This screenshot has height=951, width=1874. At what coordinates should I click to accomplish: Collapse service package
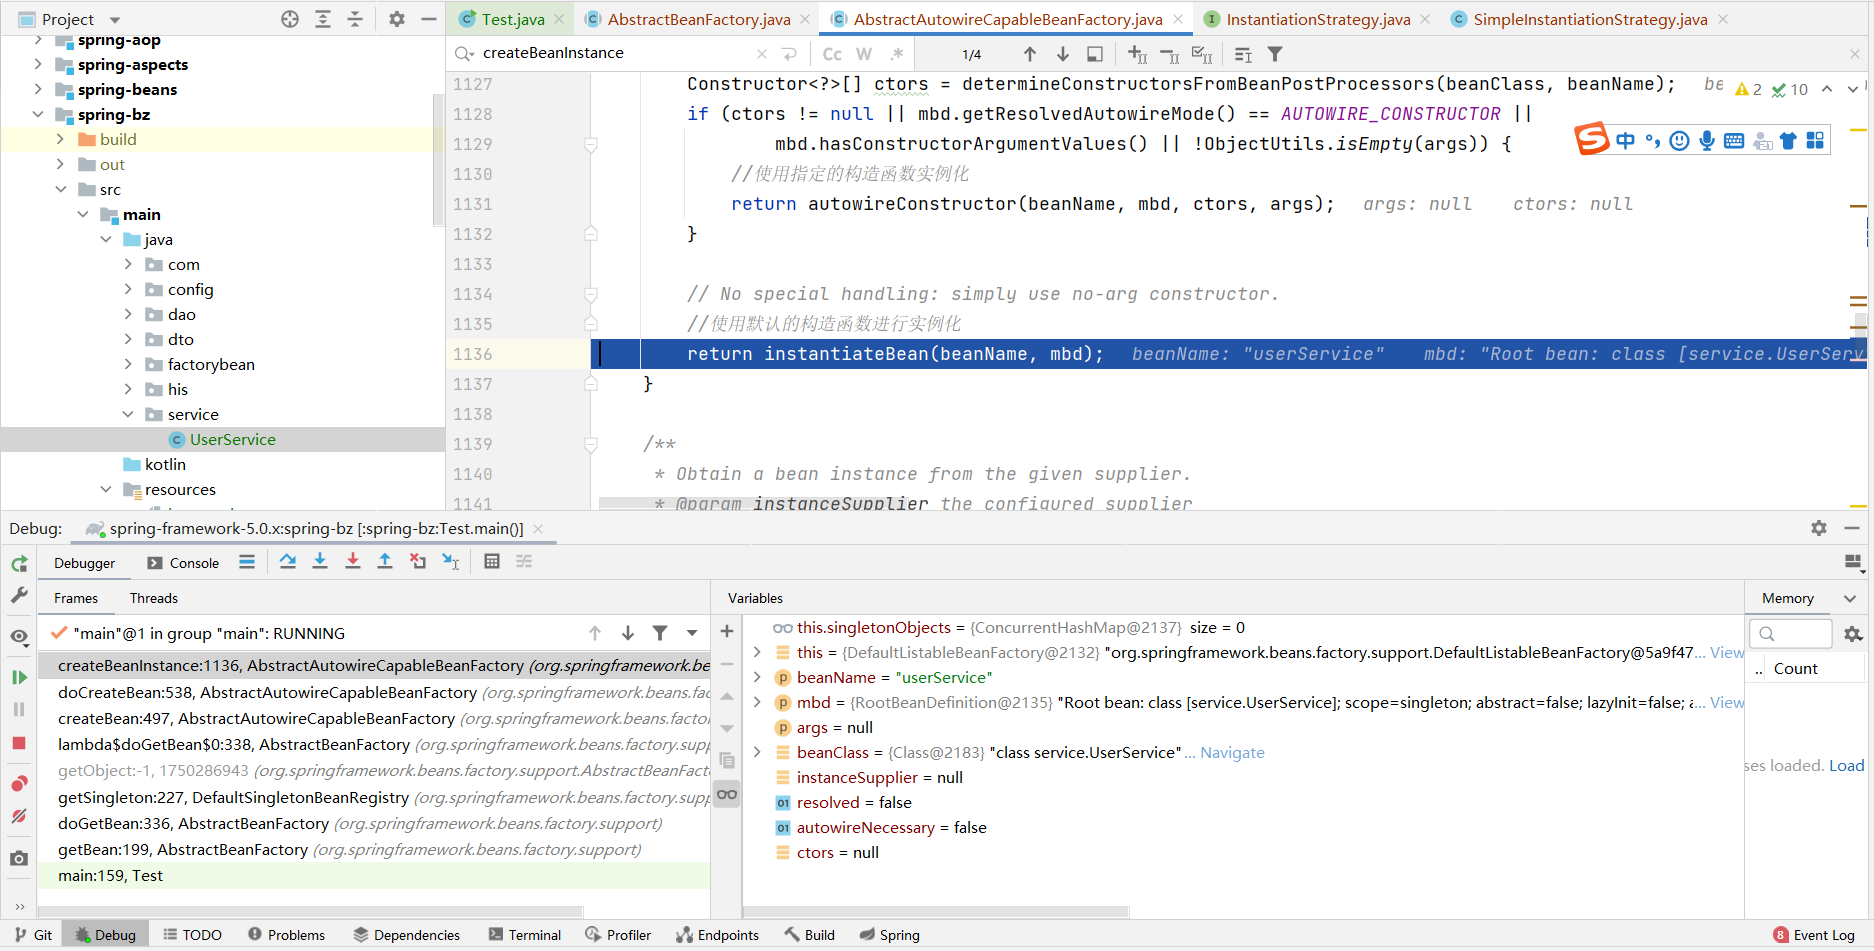click(128, 414)
